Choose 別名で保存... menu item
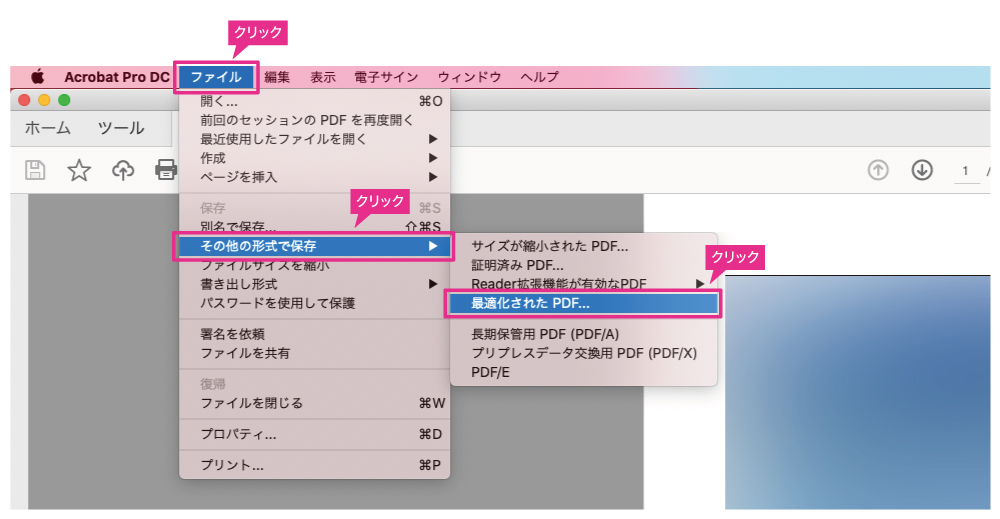1000x519 pixels. click(314, 226)
